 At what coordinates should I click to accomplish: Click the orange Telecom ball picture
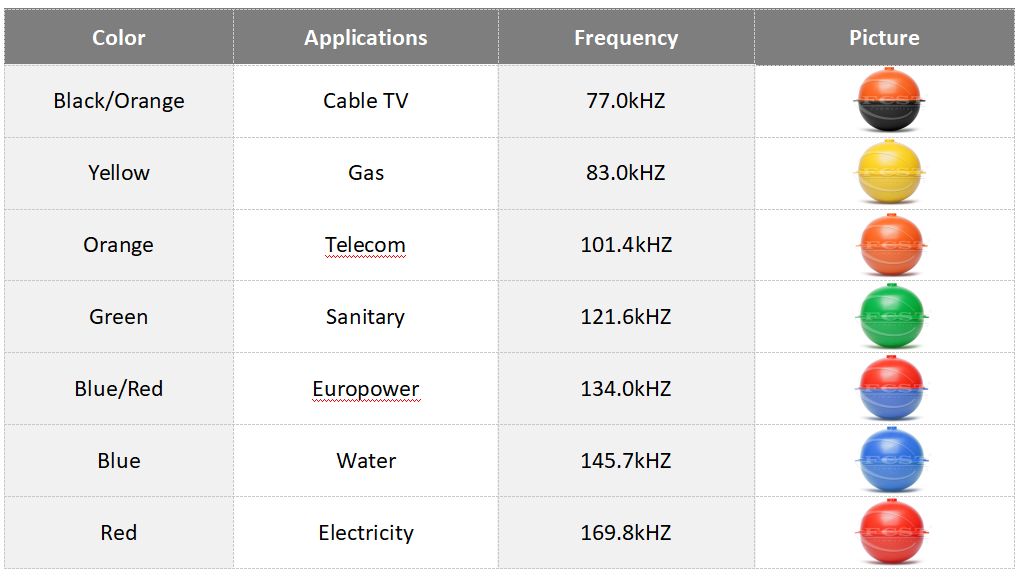pos(891,244)
